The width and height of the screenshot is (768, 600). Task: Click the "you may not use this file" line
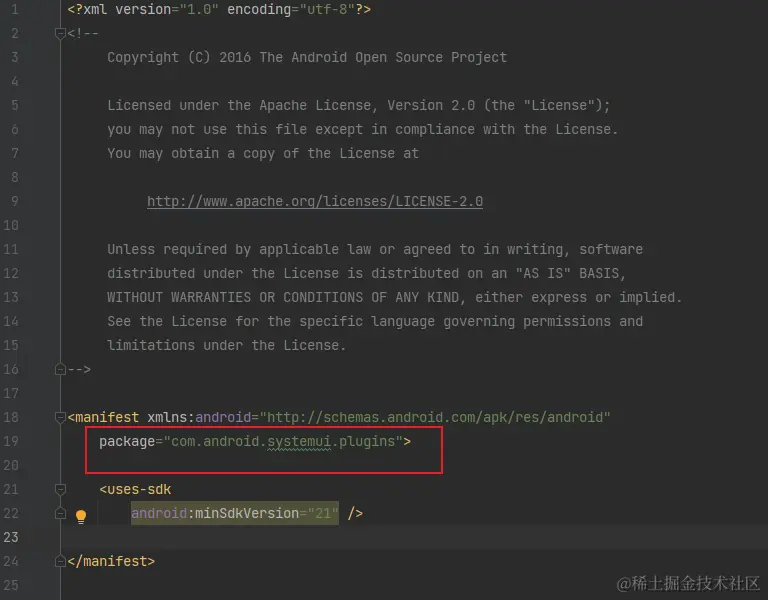tap(363, 129)
